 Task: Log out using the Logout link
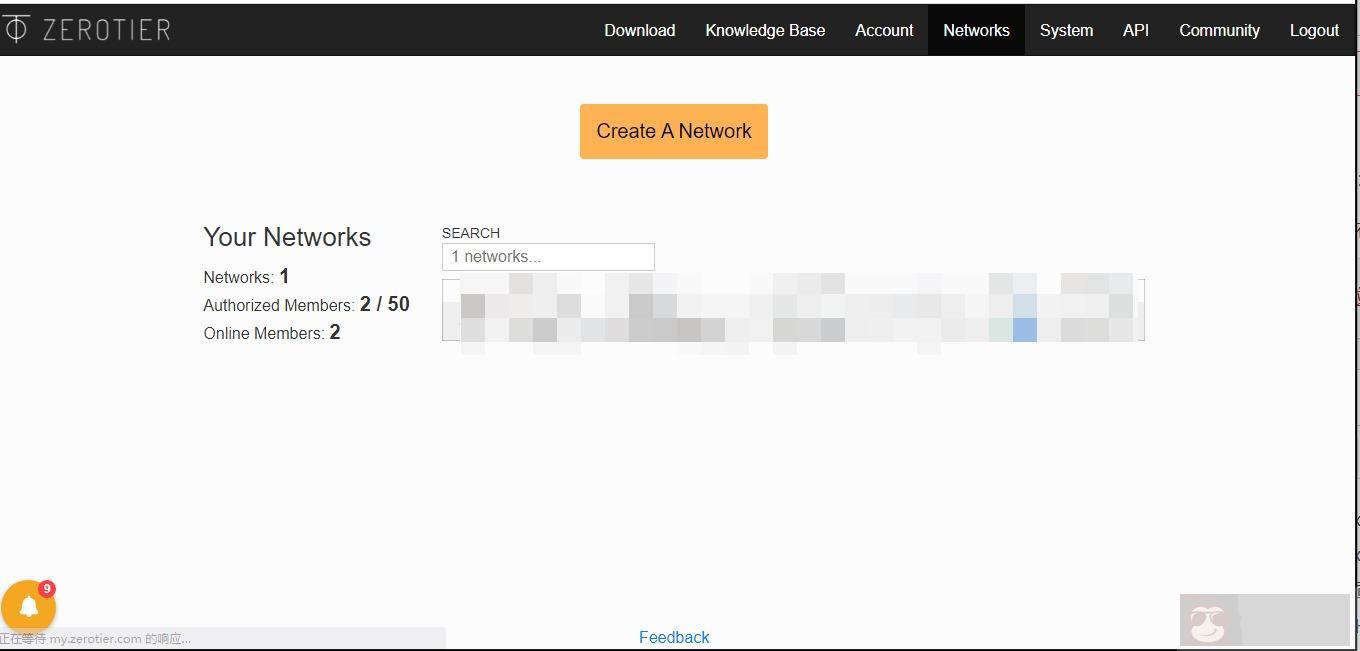(x=1314, y=30)
